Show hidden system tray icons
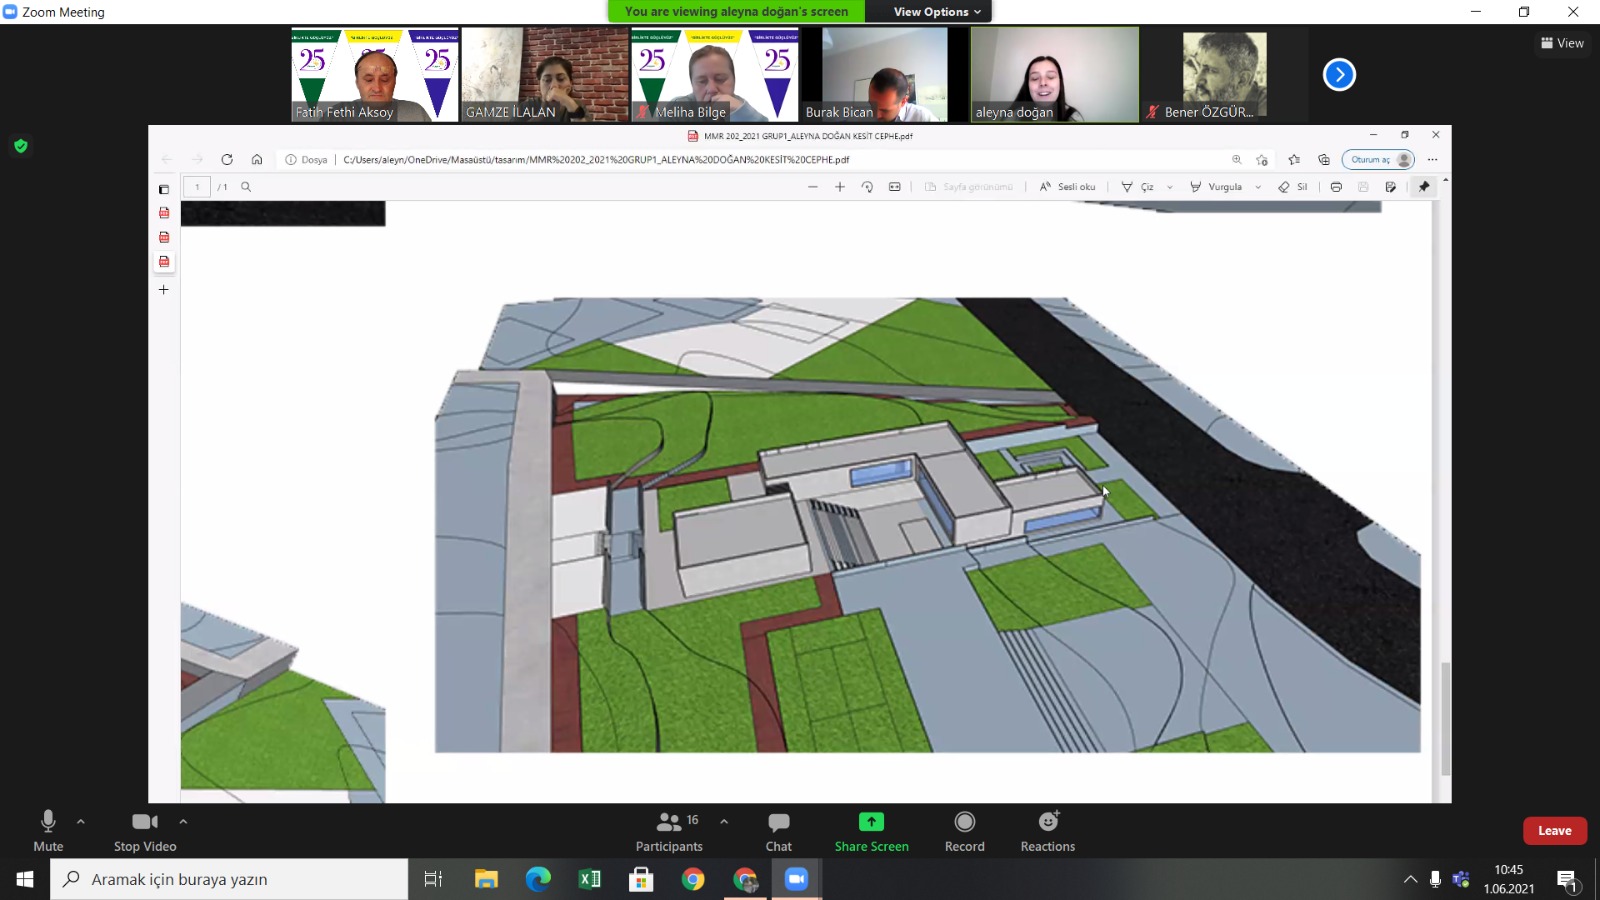 [1410, 879]
